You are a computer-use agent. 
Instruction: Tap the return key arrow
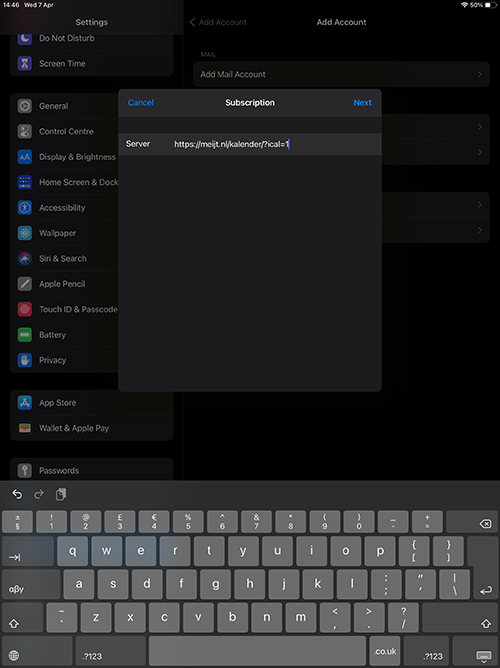(486, 590)
